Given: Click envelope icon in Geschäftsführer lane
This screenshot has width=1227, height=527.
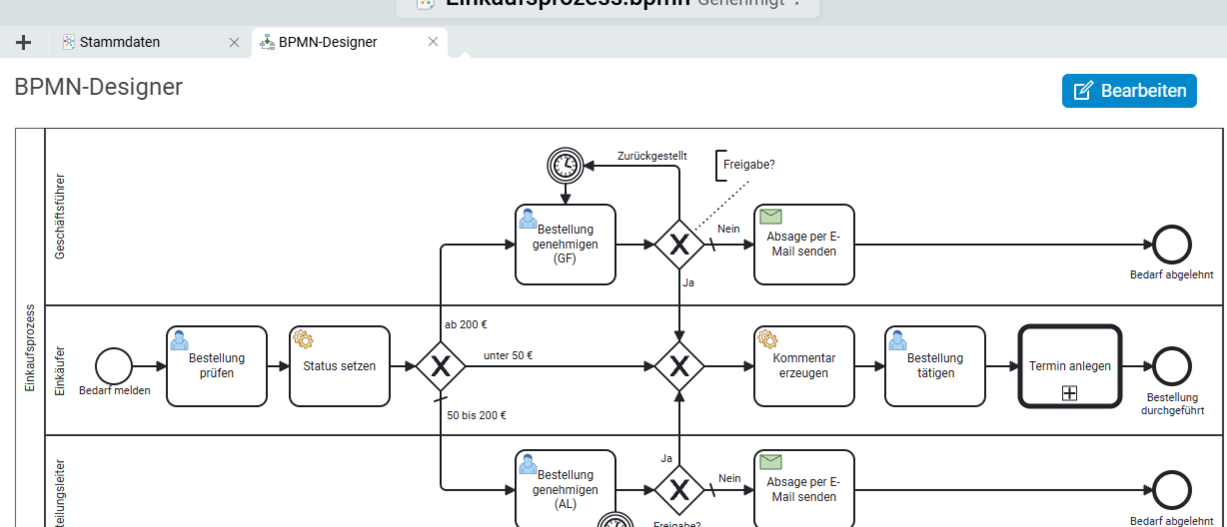Looking at the screenshot, I should [770, 216].
